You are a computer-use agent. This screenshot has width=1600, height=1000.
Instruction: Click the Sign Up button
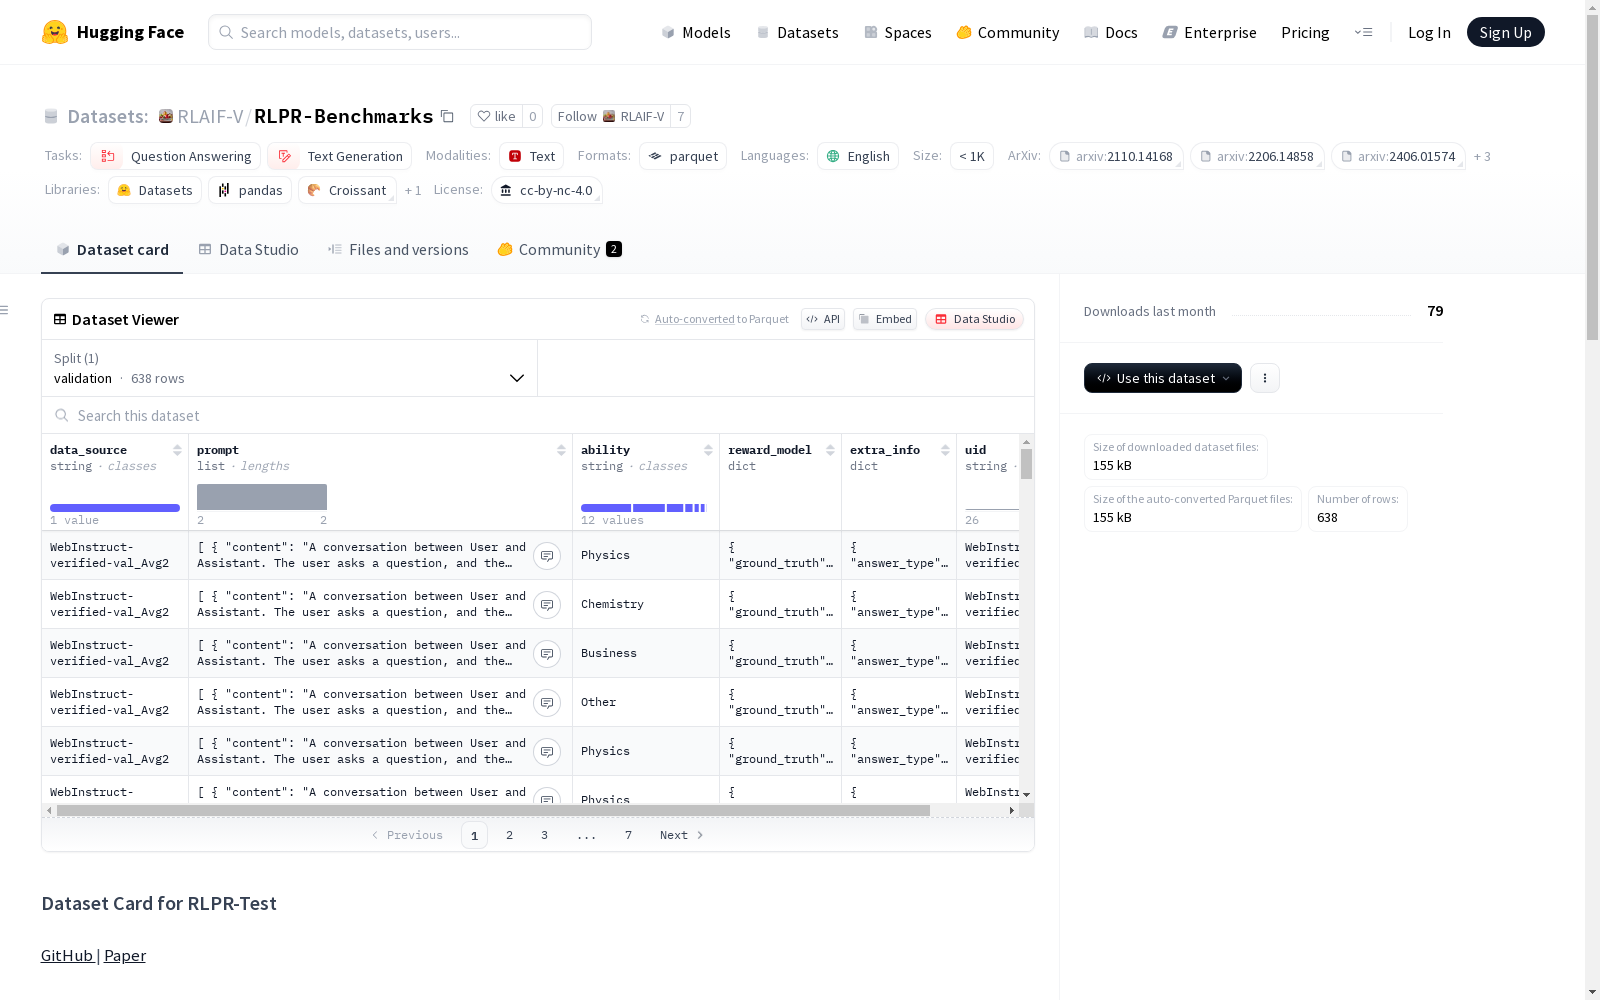1505,32
